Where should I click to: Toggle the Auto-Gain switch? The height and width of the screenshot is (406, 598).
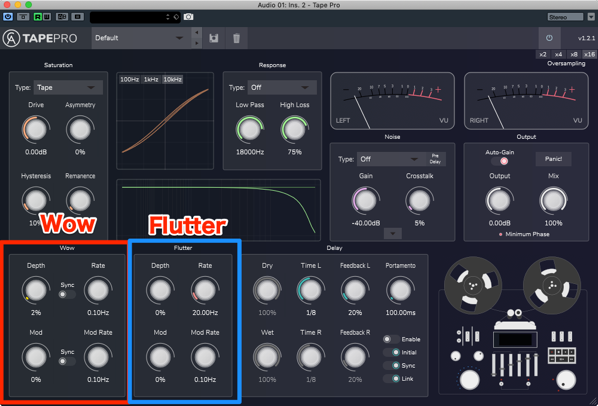click(500, 161)
